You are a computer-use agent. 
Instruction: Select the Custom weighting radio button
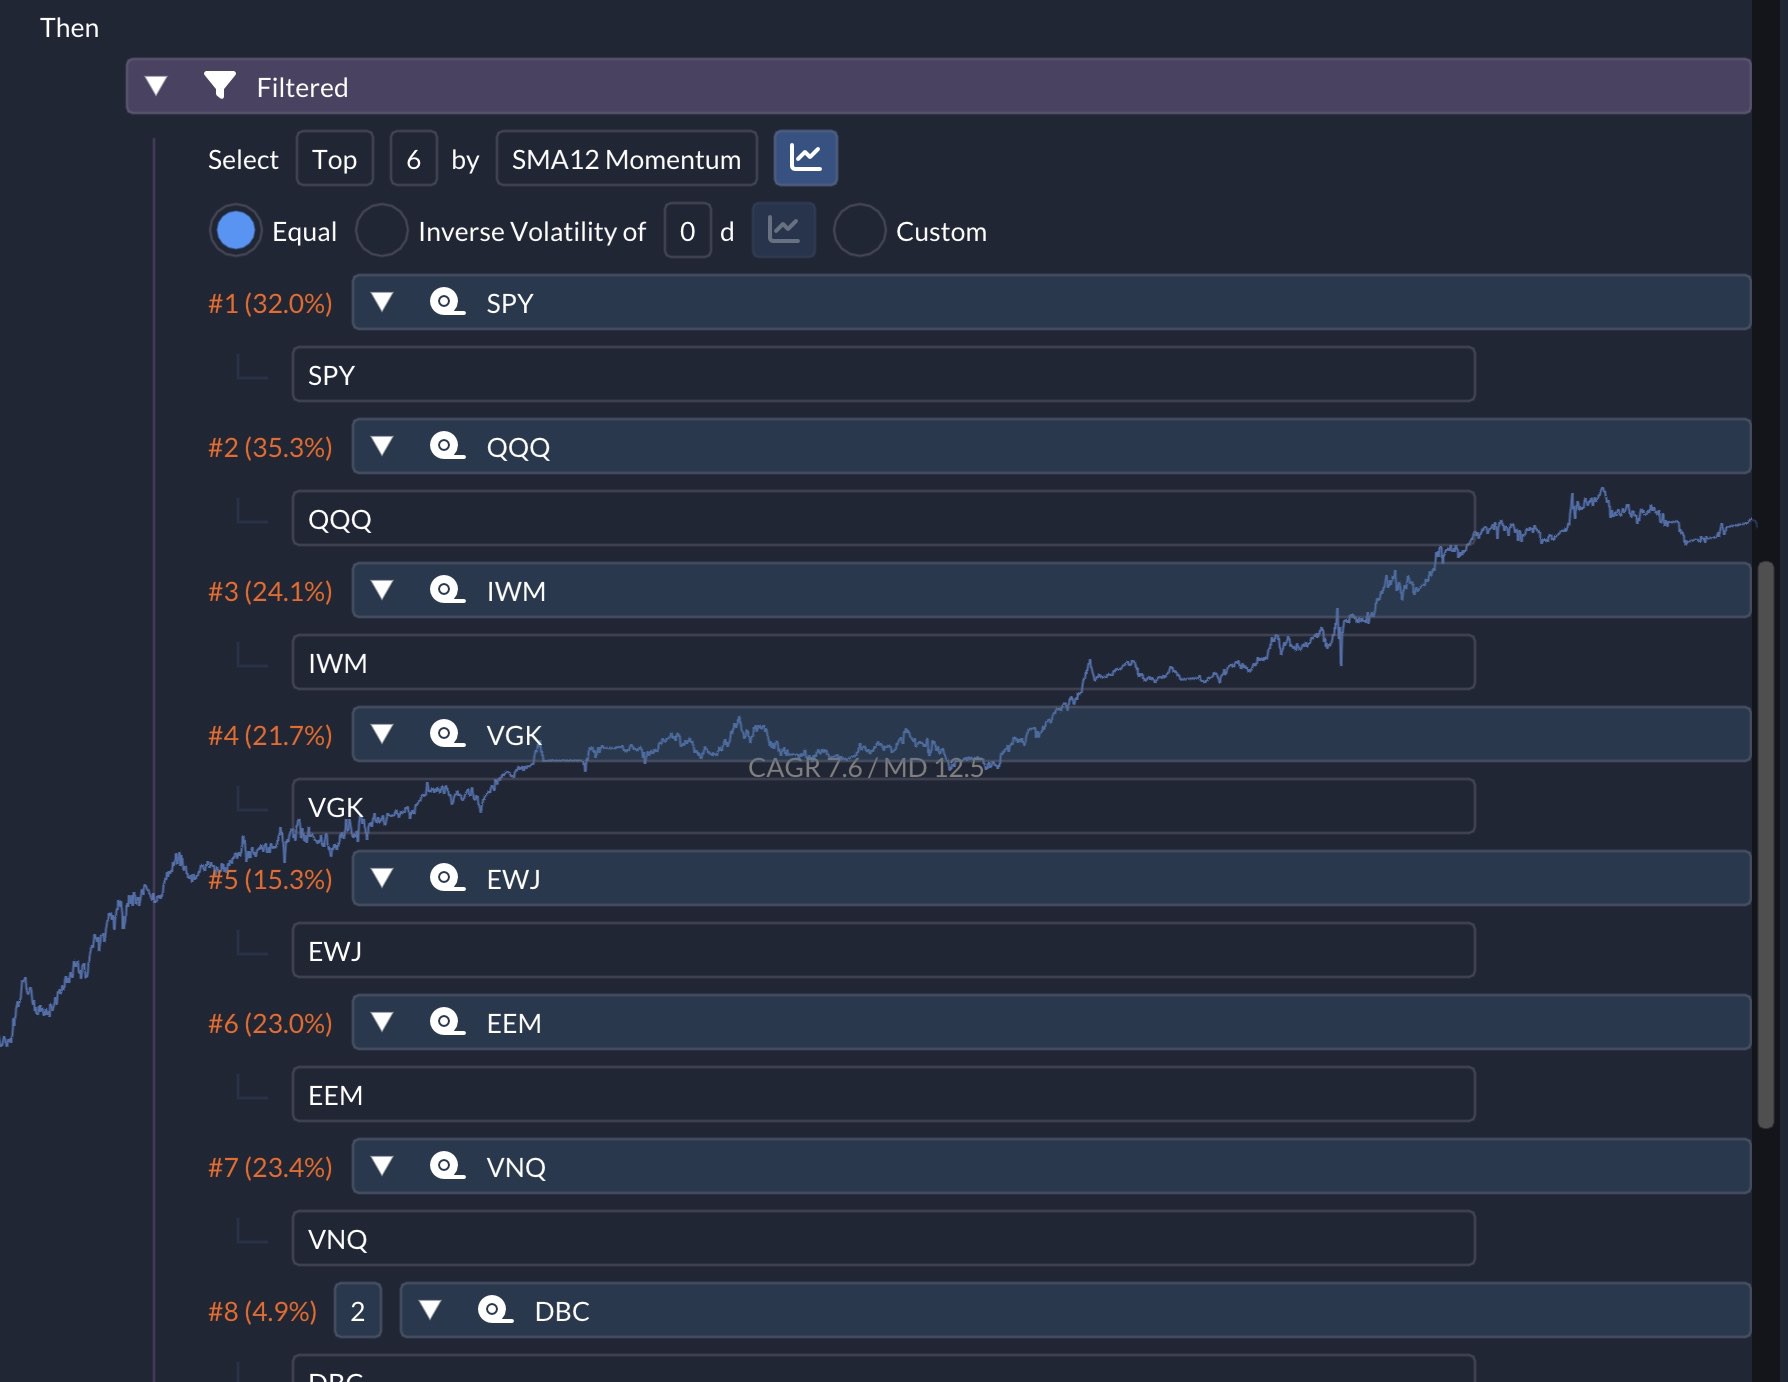click(860, 231)
